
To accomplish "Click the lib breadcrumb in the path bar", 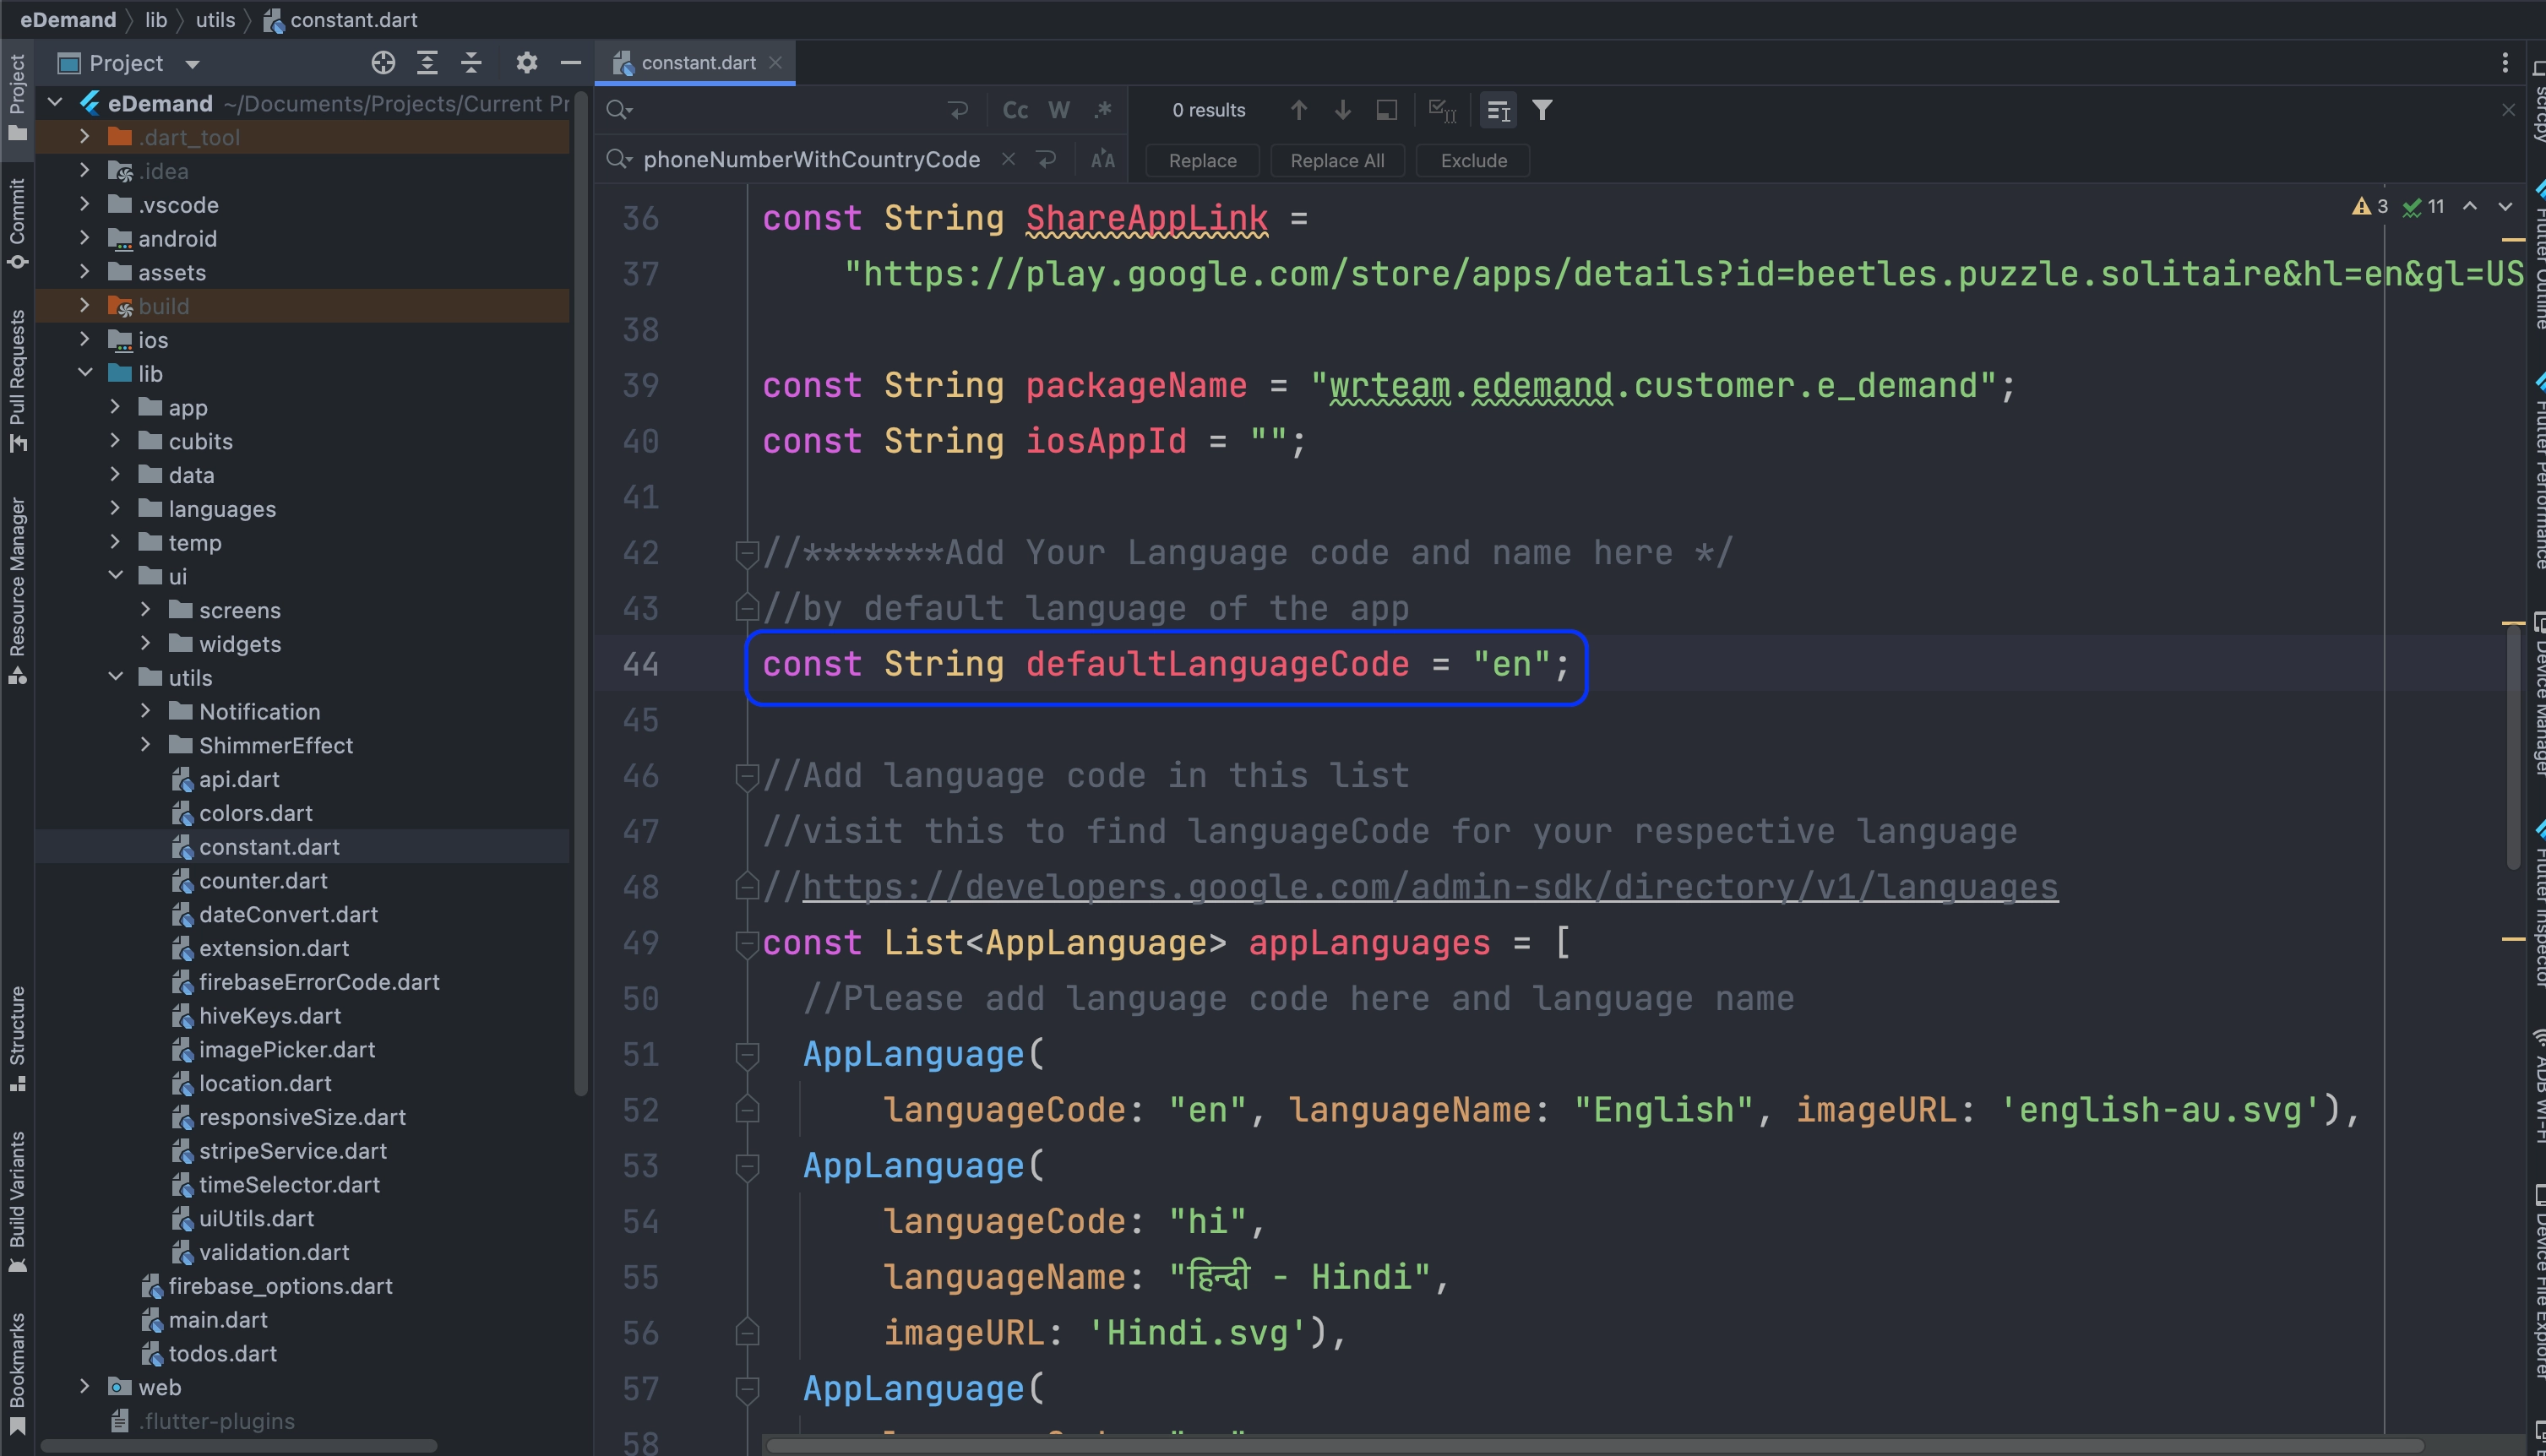I will pyautogui.click(x=156, y=20).
